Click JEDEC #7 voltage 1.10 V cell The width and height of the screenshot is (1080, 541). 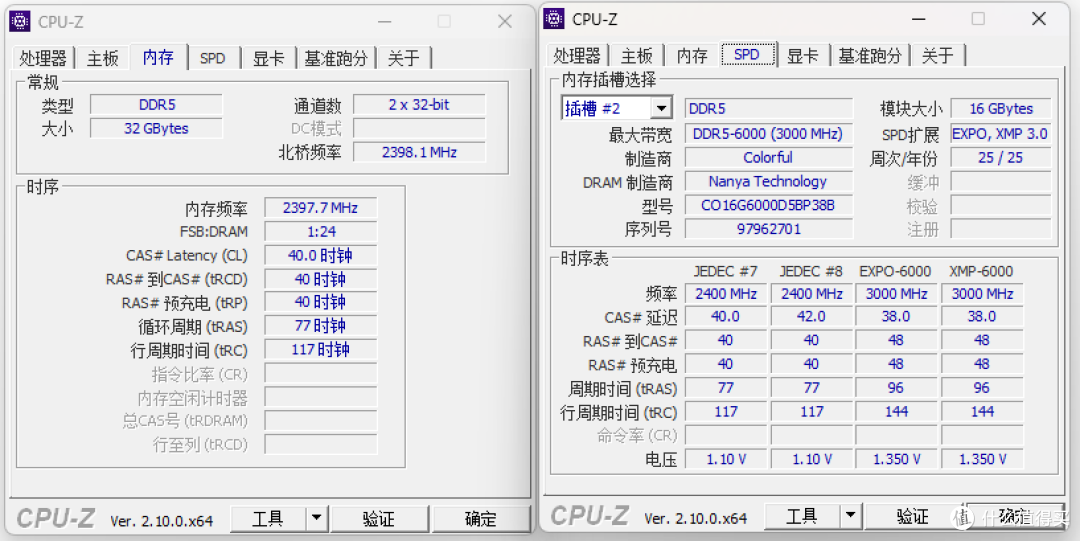[x=725, y=459]
